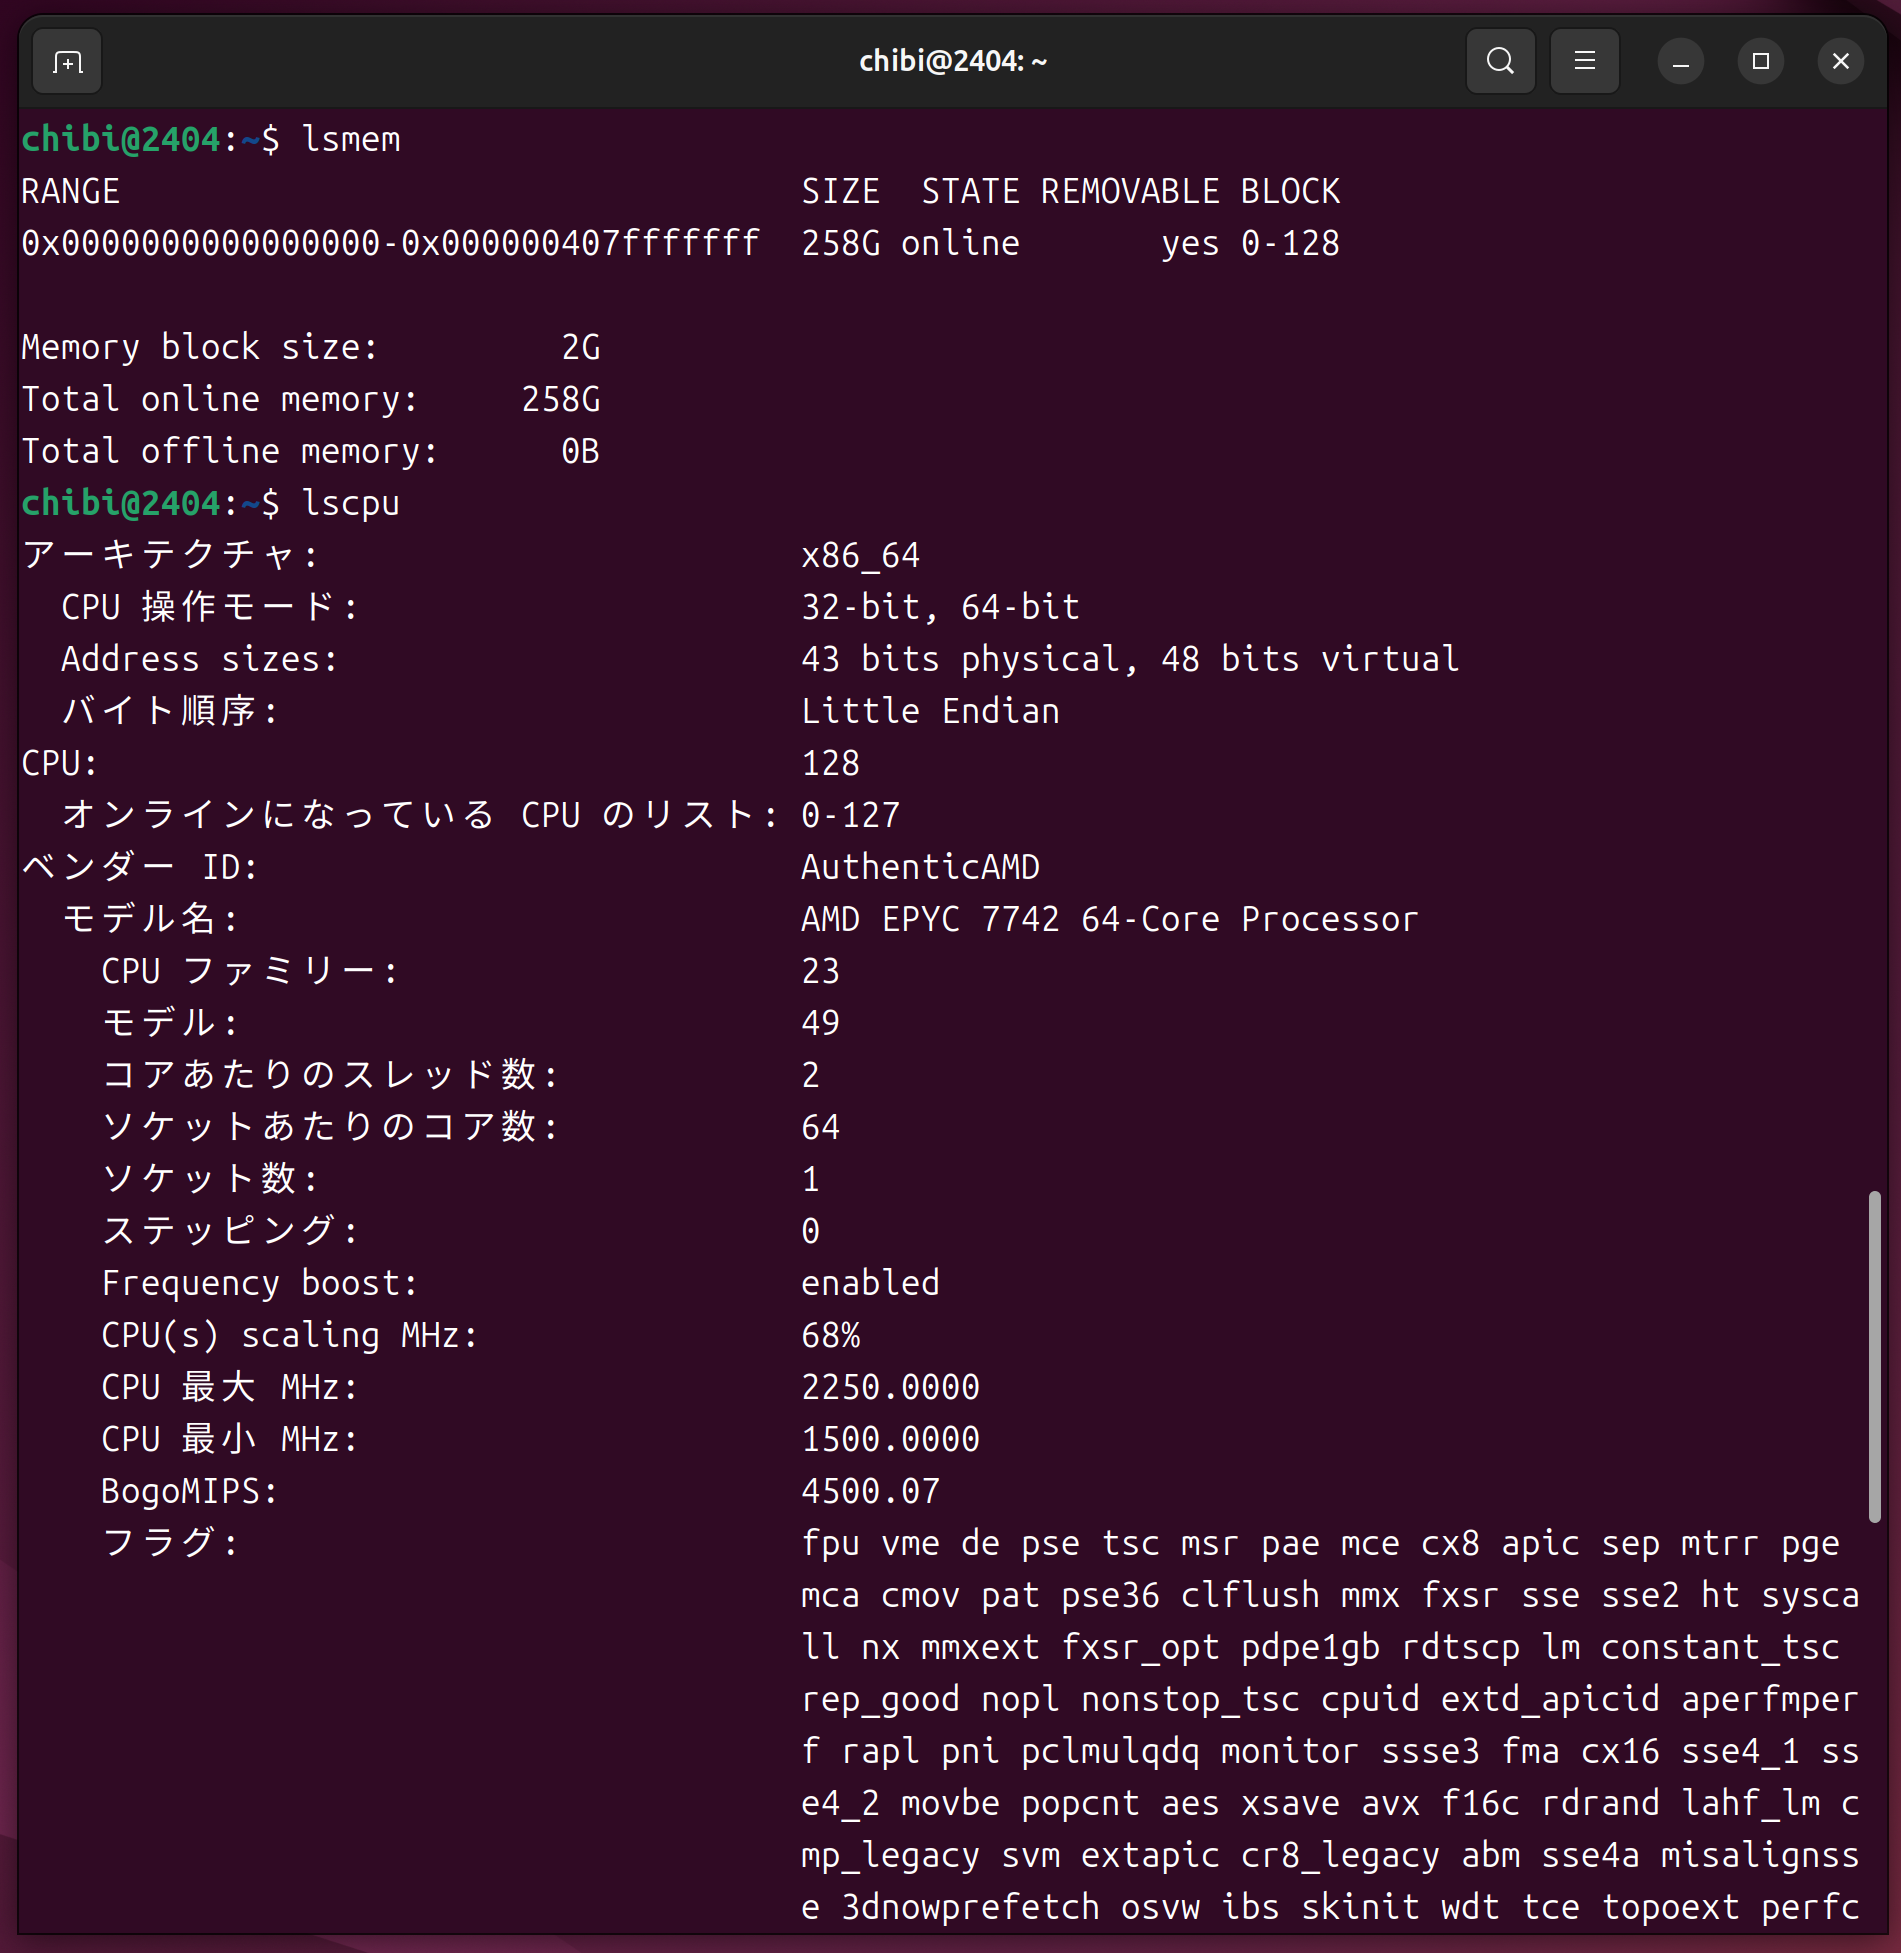The height and width of the screenshot is (1953, 1901).
Task: Open a new terminal tab
Action: 67,62
